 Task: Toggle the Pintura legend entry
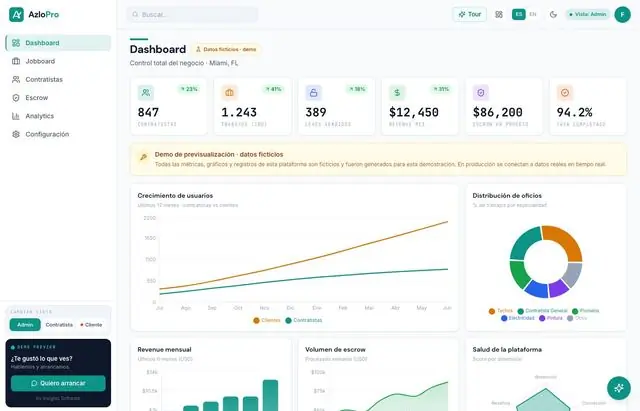tap(551, 318)
